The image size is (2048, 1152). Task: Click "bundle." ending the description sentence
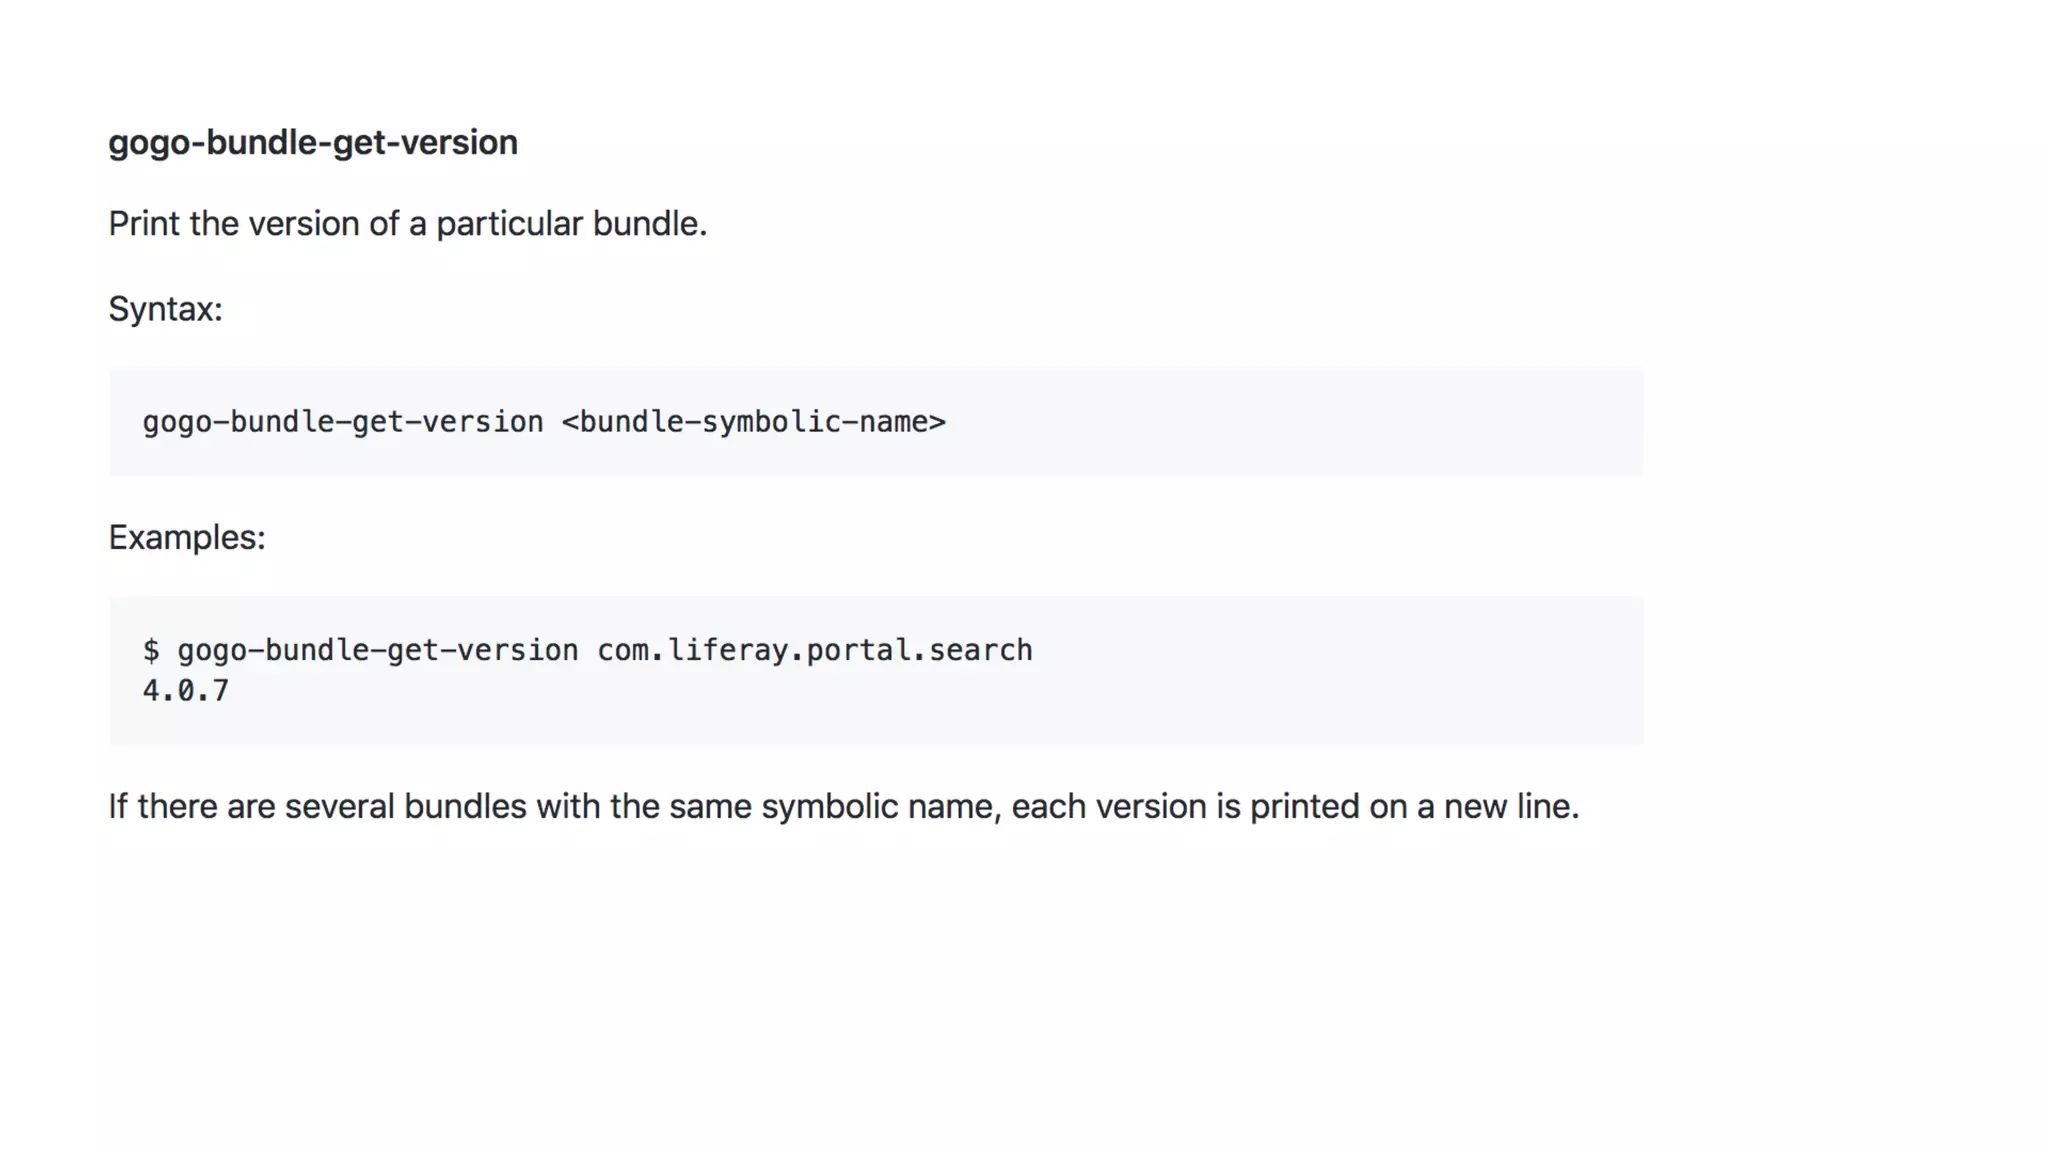649,224
